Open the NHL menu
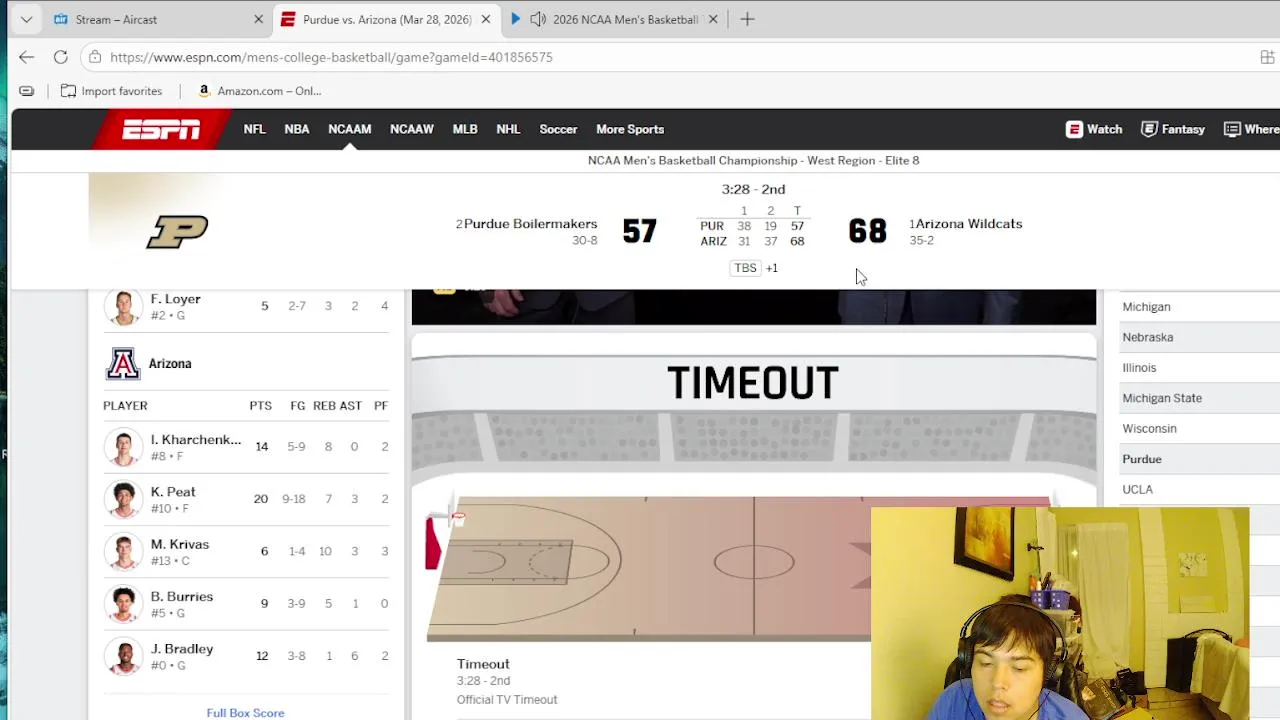The width and height of the screenshot is (1280, 720). point(508,129)
